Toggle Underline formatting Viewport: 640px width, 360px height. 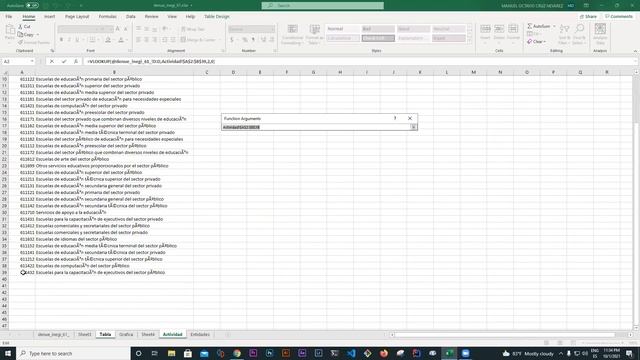pos(77,40)
